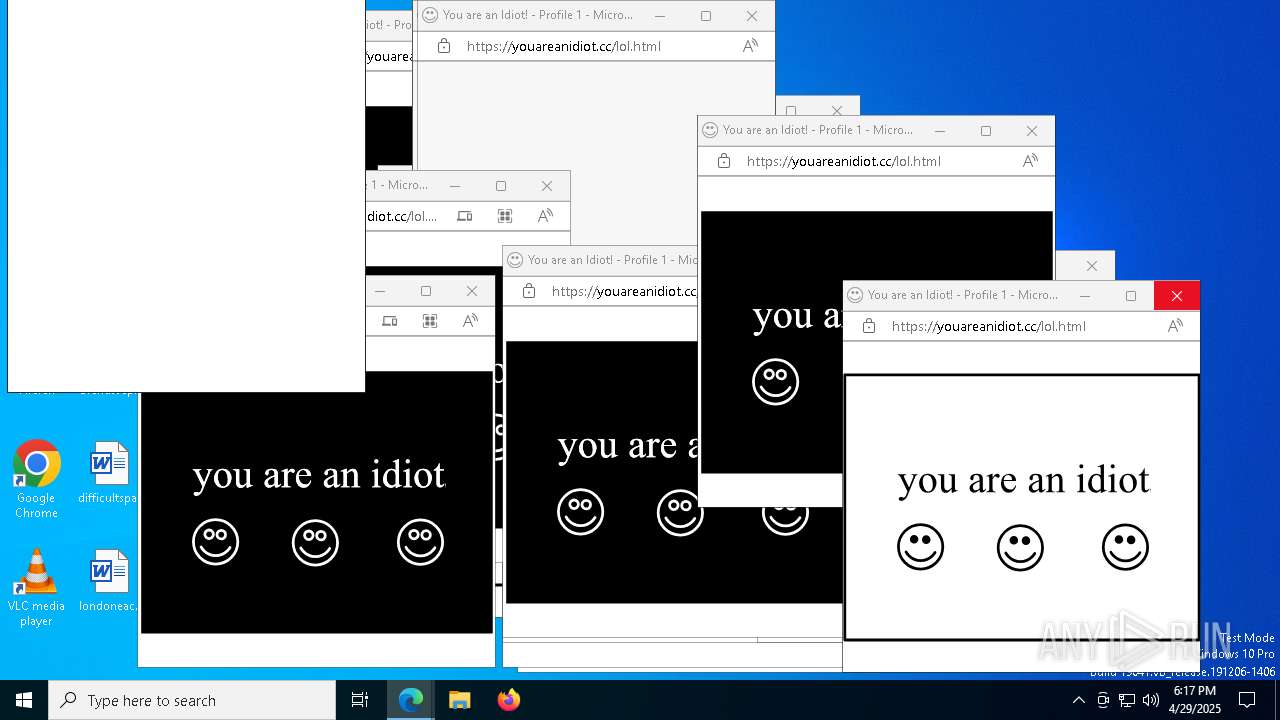Click QR code icon in "1 - Micro..." window

pos(505,216)
